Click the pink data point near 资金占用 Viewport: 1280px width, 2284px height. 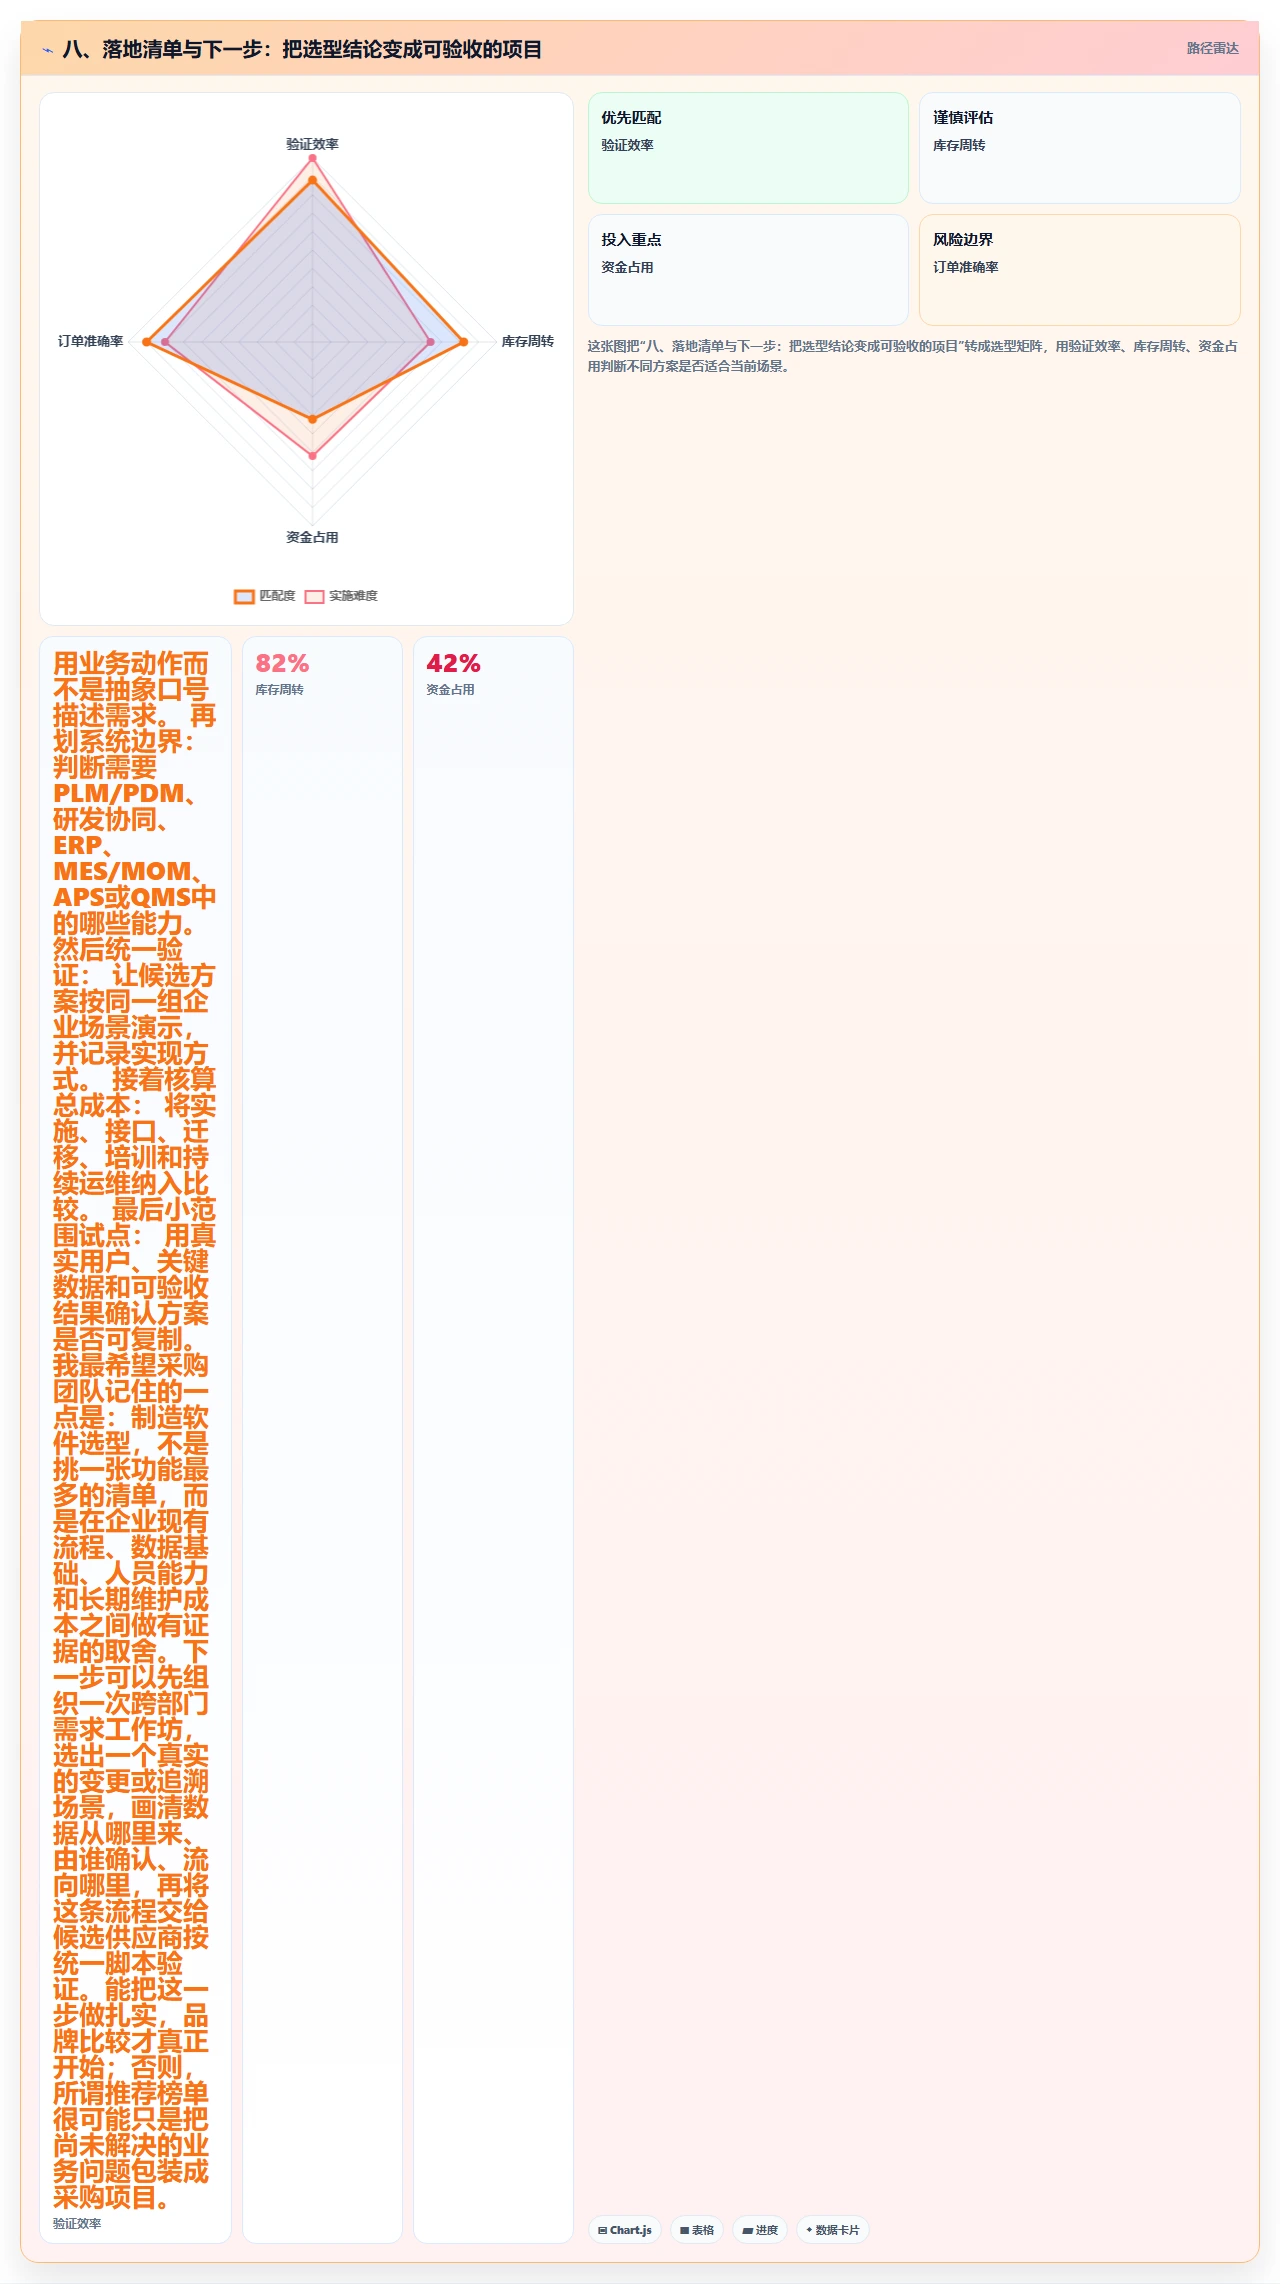(312, 455)
